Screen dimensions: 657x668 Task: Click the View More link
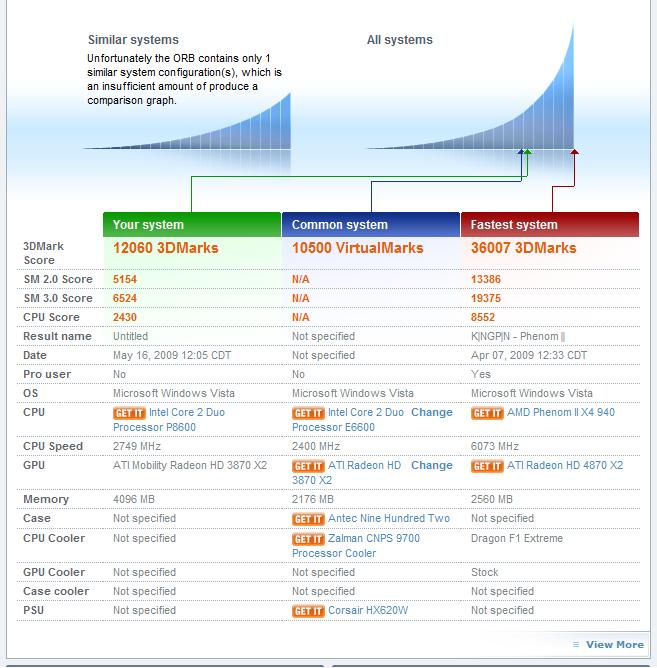614,645
